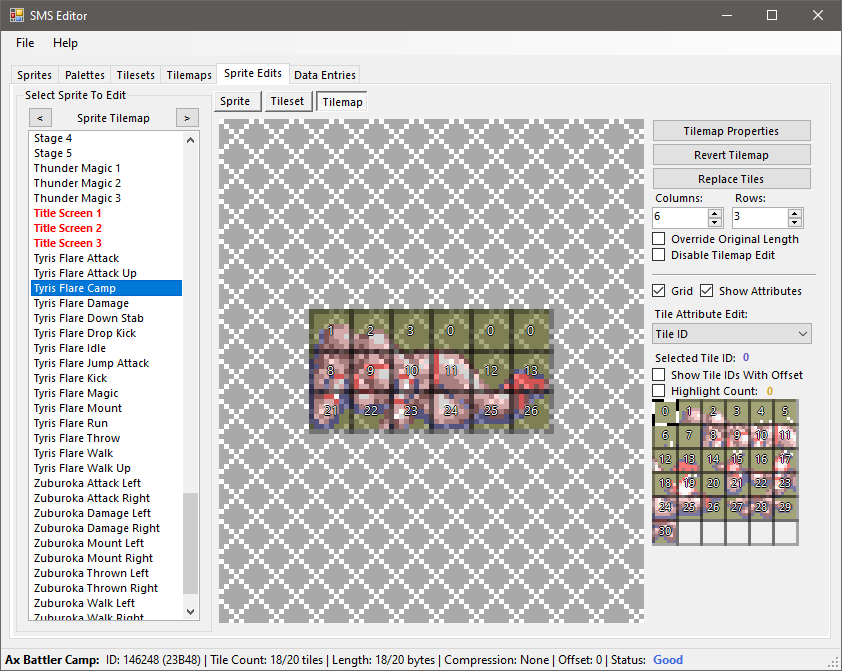Choose tile 30 in the tileset palette
Image resolution: width=842 pixels, height=671 pixels.
(x=665, y=531)
